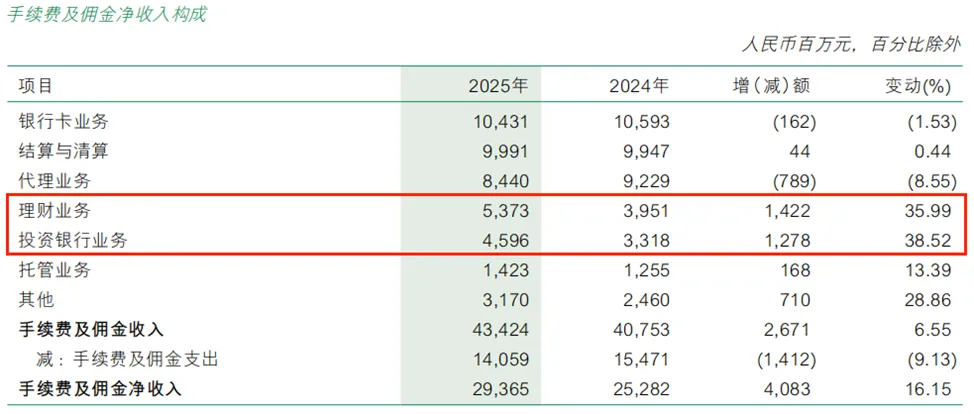This screenshot has height=414, width=974.
Task: Click the 2025年 column header
Action: tap(498, 86)
